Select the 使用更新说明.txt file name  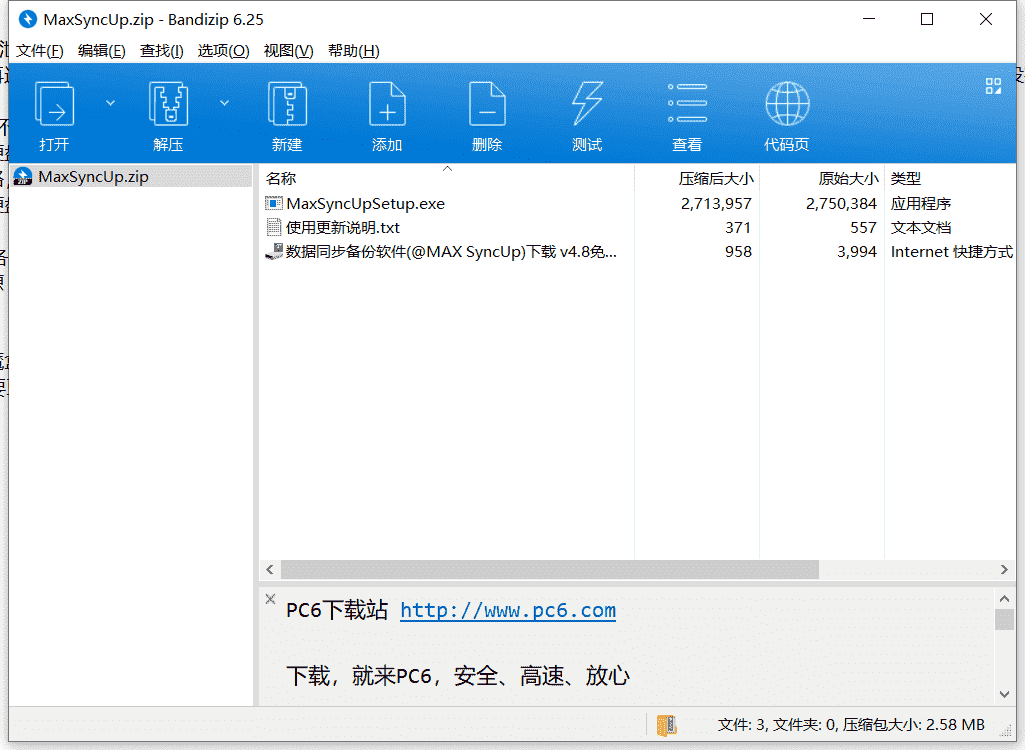tap(343, 228)
